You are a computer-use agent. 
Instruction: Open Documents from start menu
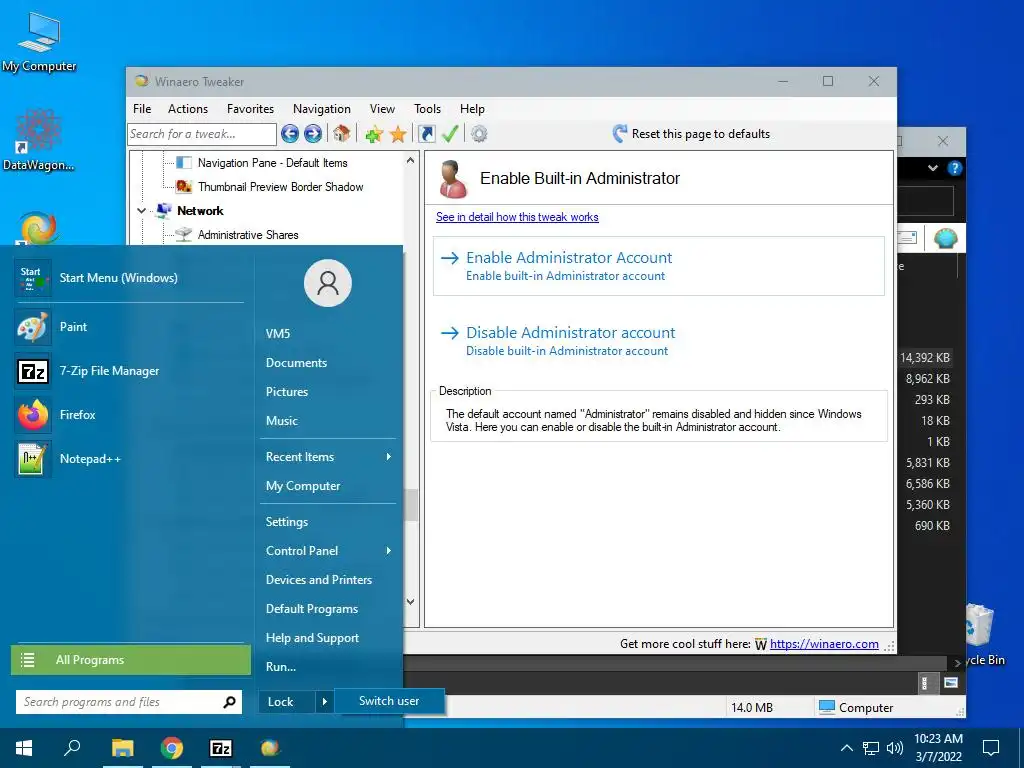point(296,362)
